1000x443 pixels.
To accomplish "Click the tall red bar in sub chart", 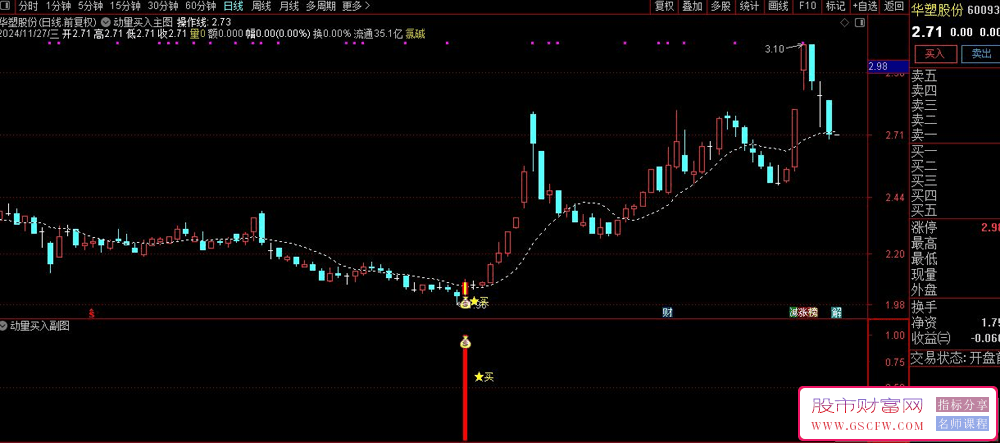I will click(465, 394).
